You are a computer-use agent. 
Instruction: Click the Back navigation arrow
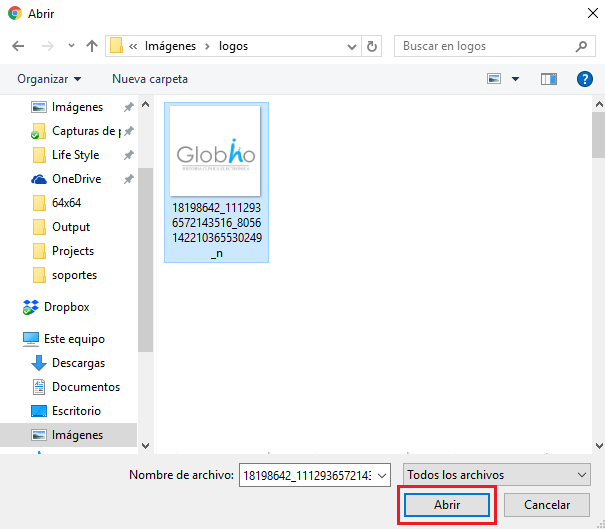coord(18,46)
